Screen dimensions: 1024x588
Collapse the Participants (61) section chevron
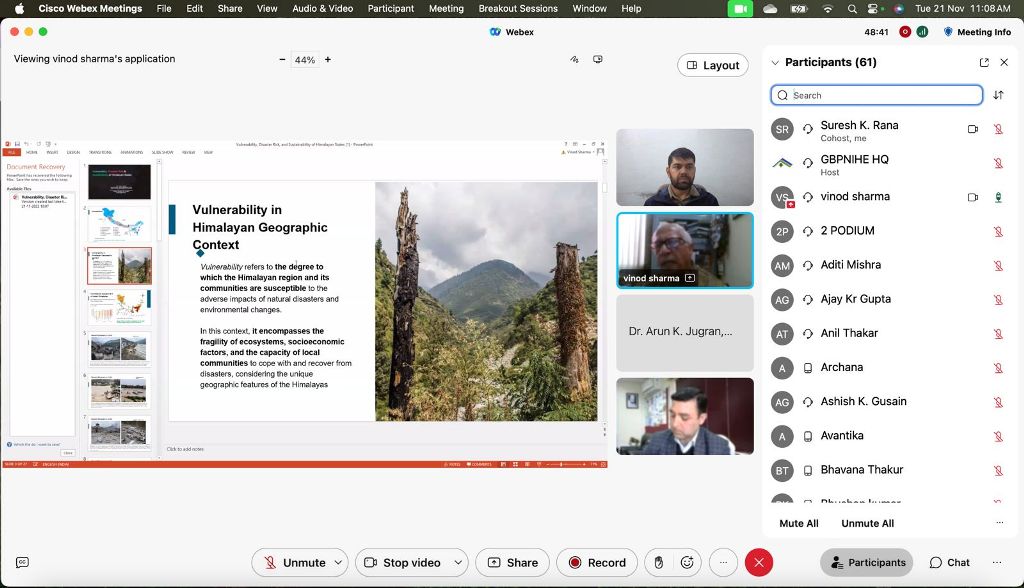(775, 62)
